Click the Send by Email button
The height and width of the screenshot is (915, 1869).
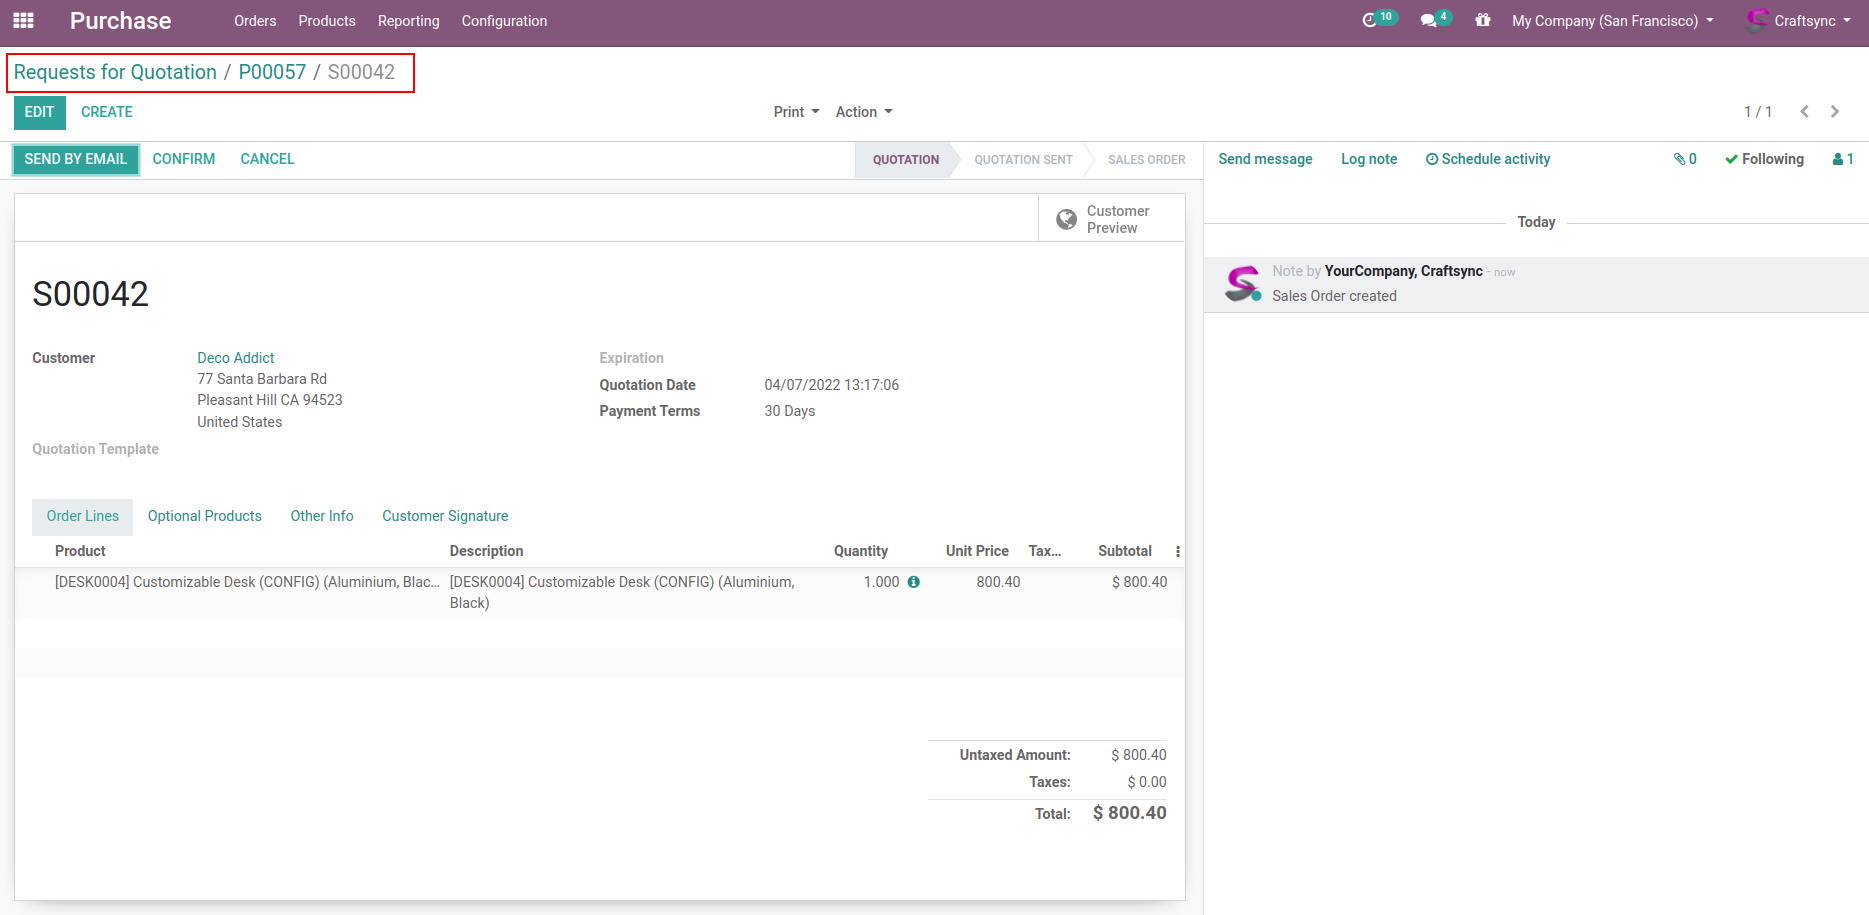pyautogui.click(x=76, y=159)
